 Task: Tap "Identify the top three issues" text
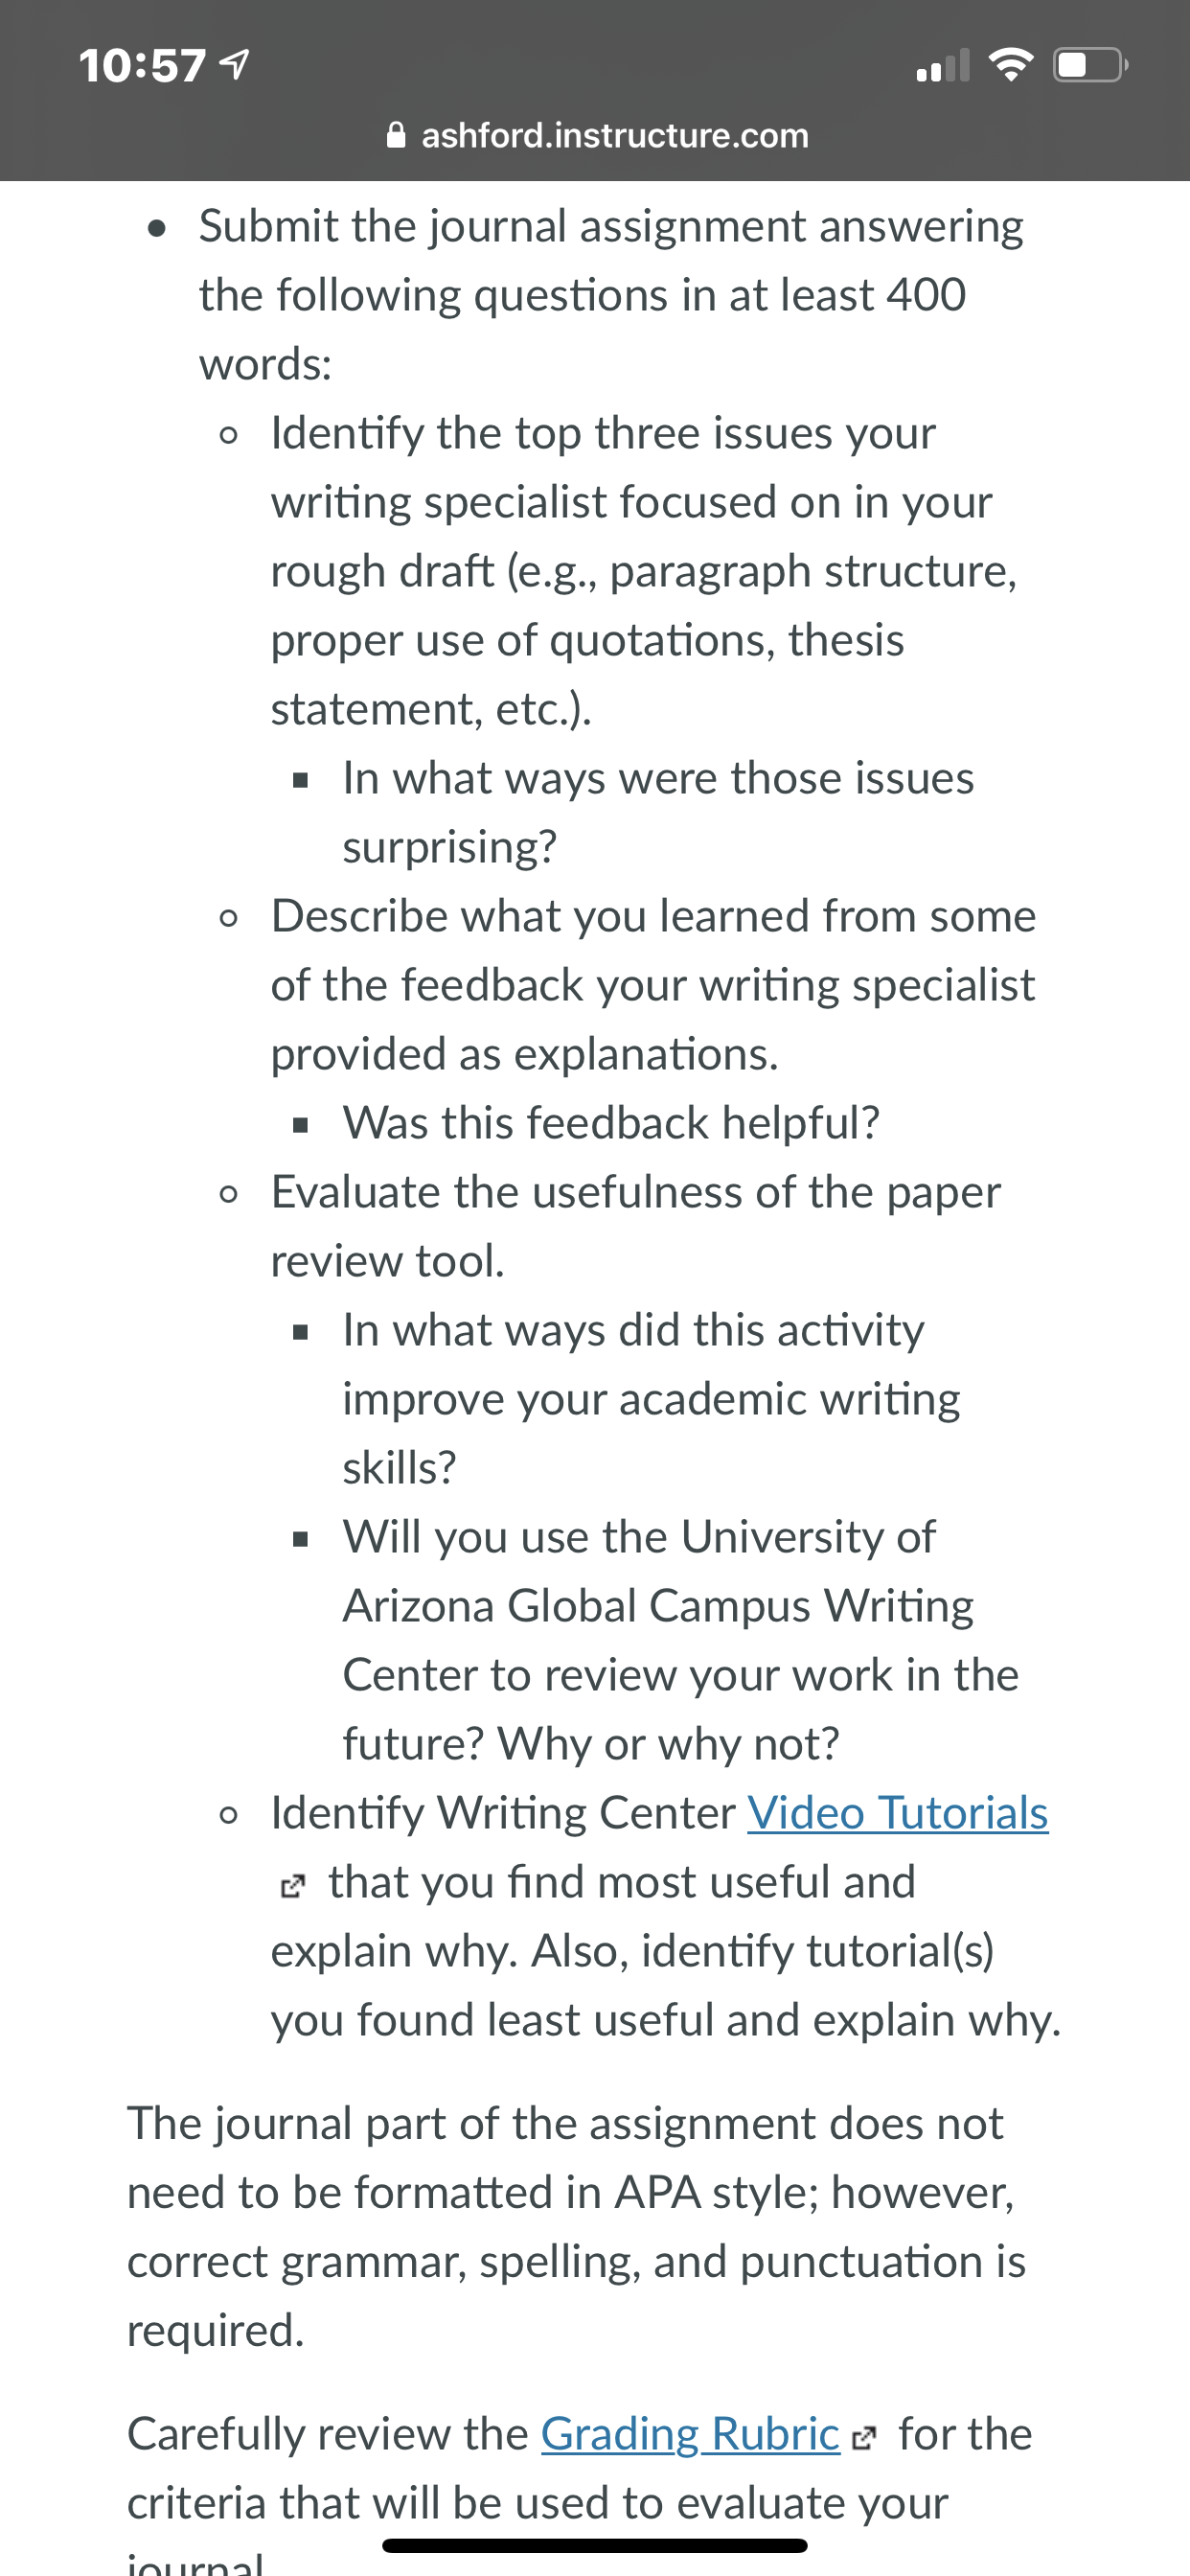644,571
